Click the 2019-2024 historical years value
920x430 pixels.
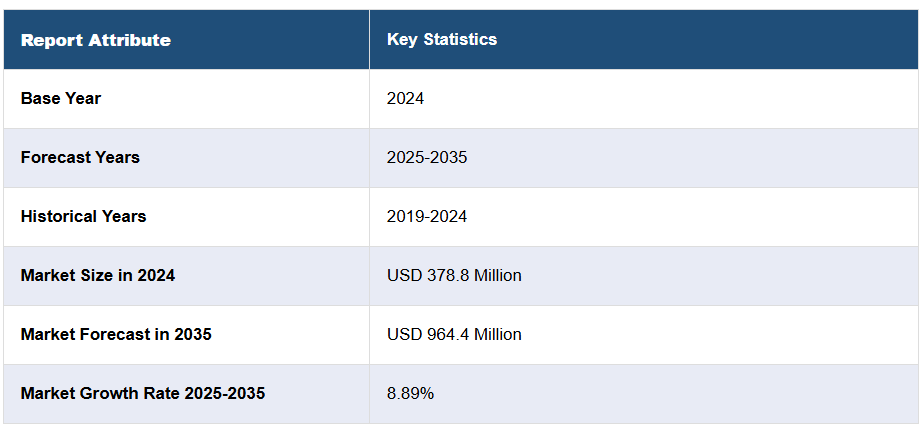(427, 216)
